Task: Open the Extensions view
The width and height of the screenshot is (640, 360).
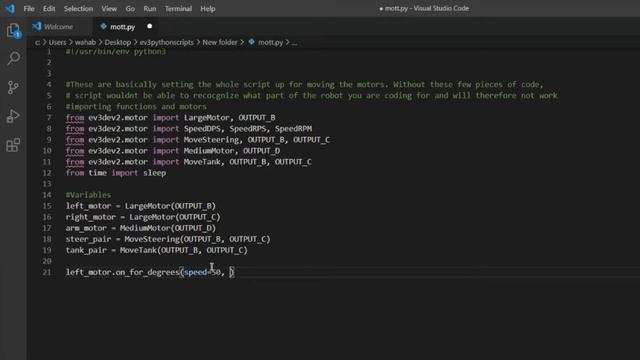Action: click(x=13, y=145)
